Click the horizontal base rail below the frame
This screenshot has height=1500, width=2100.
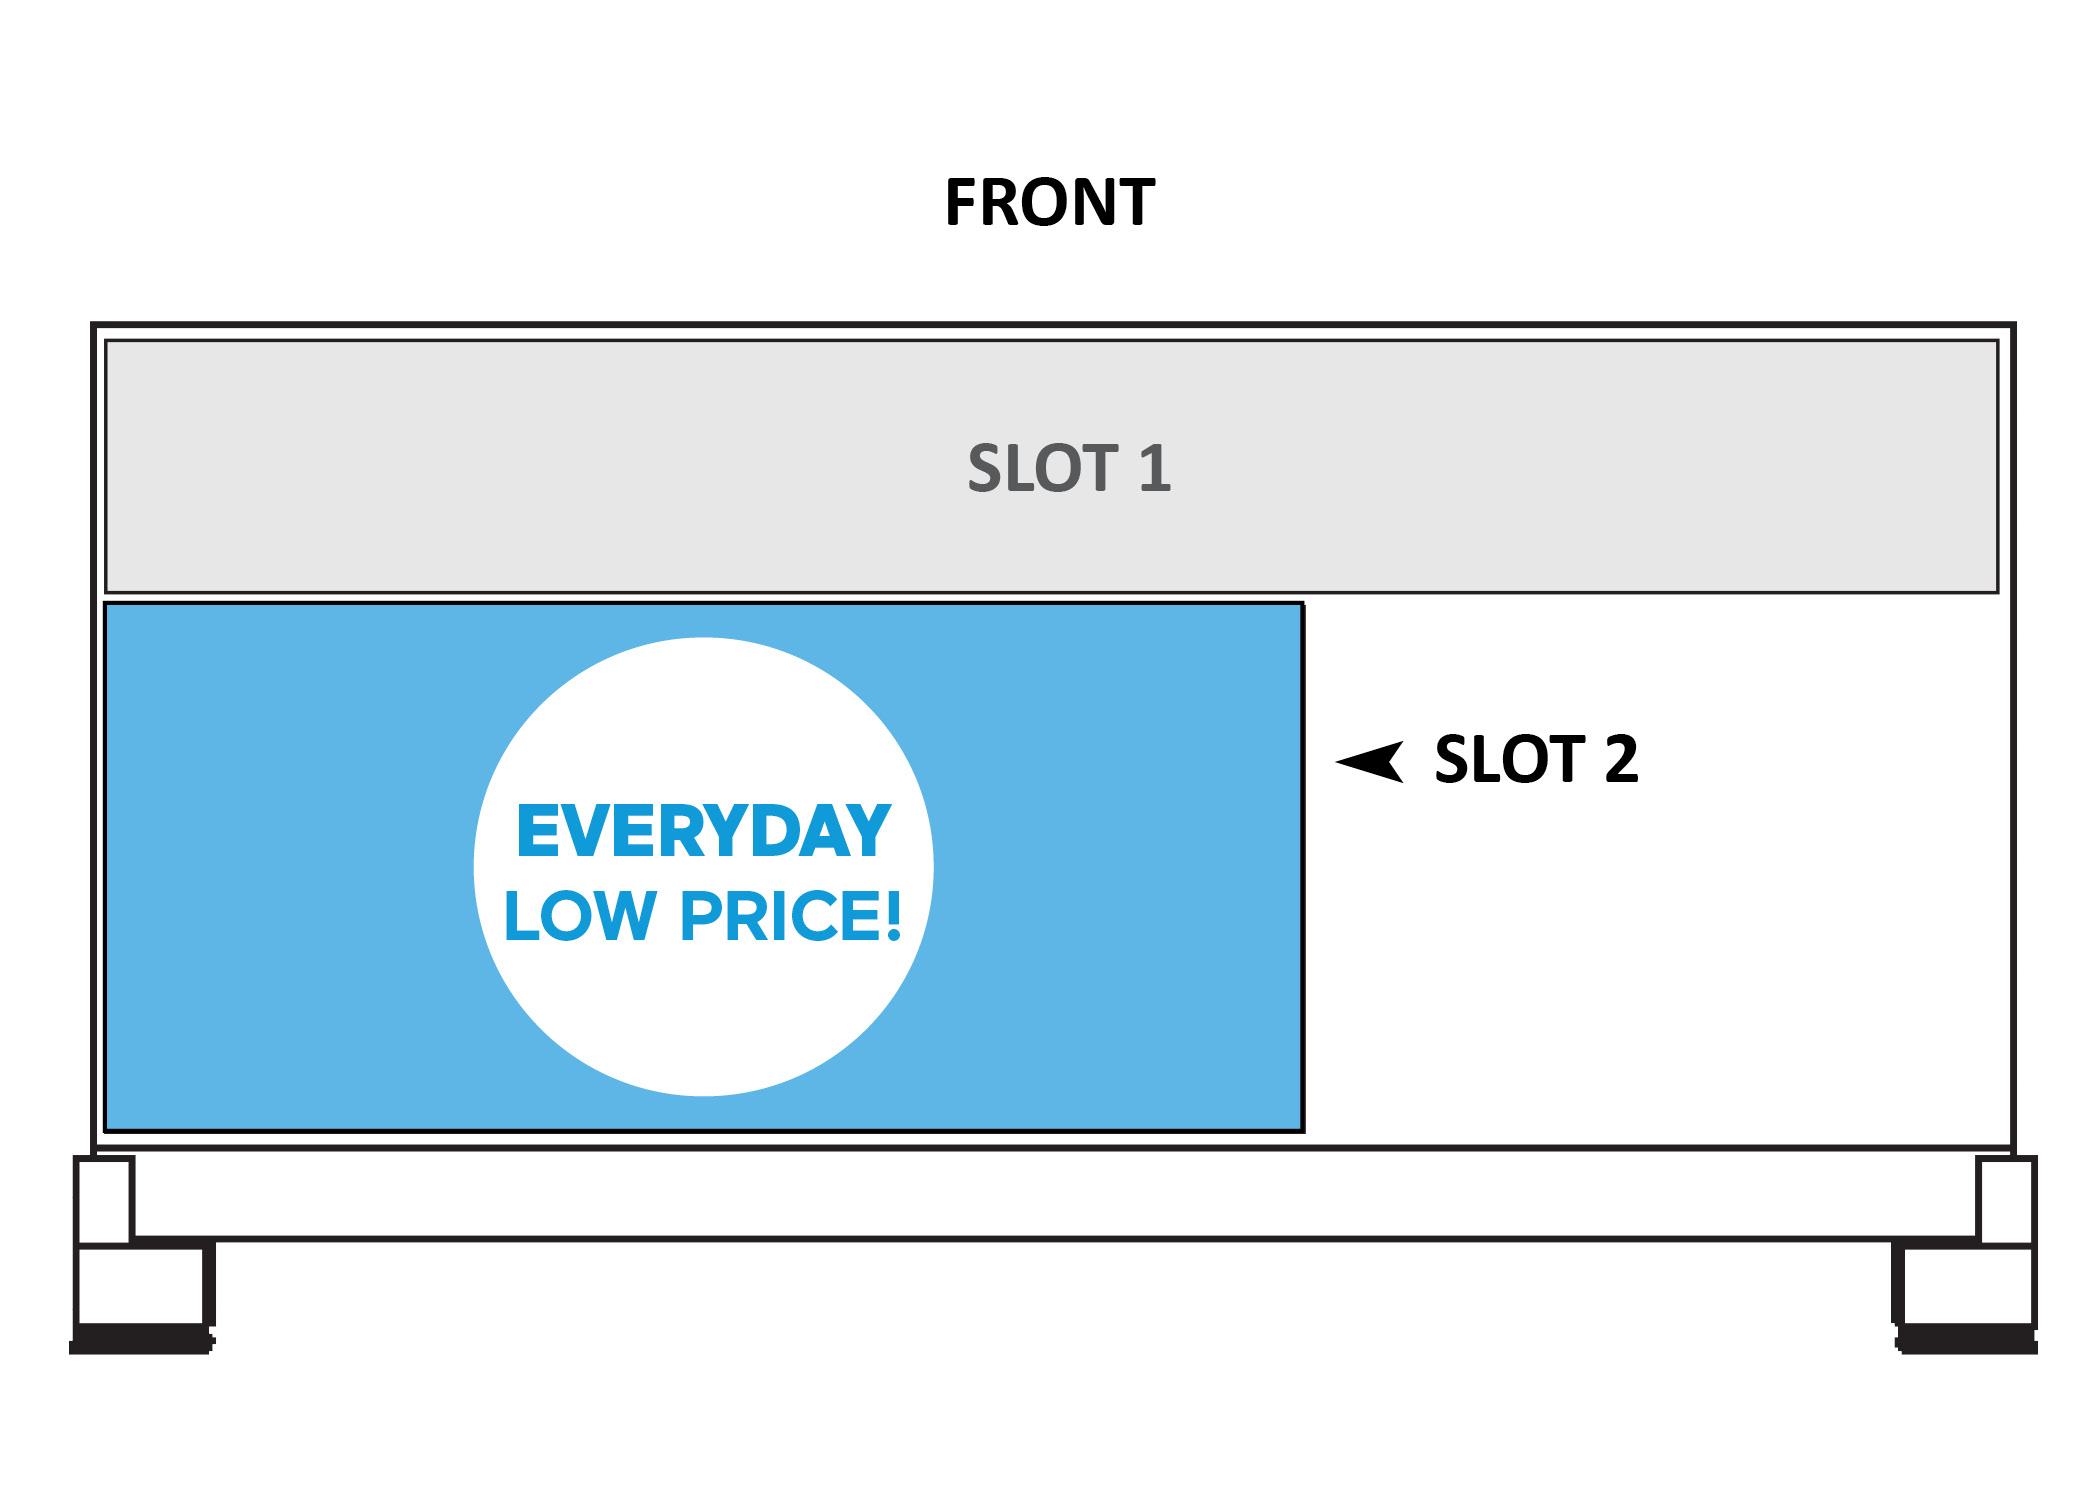point(1050,1195)
